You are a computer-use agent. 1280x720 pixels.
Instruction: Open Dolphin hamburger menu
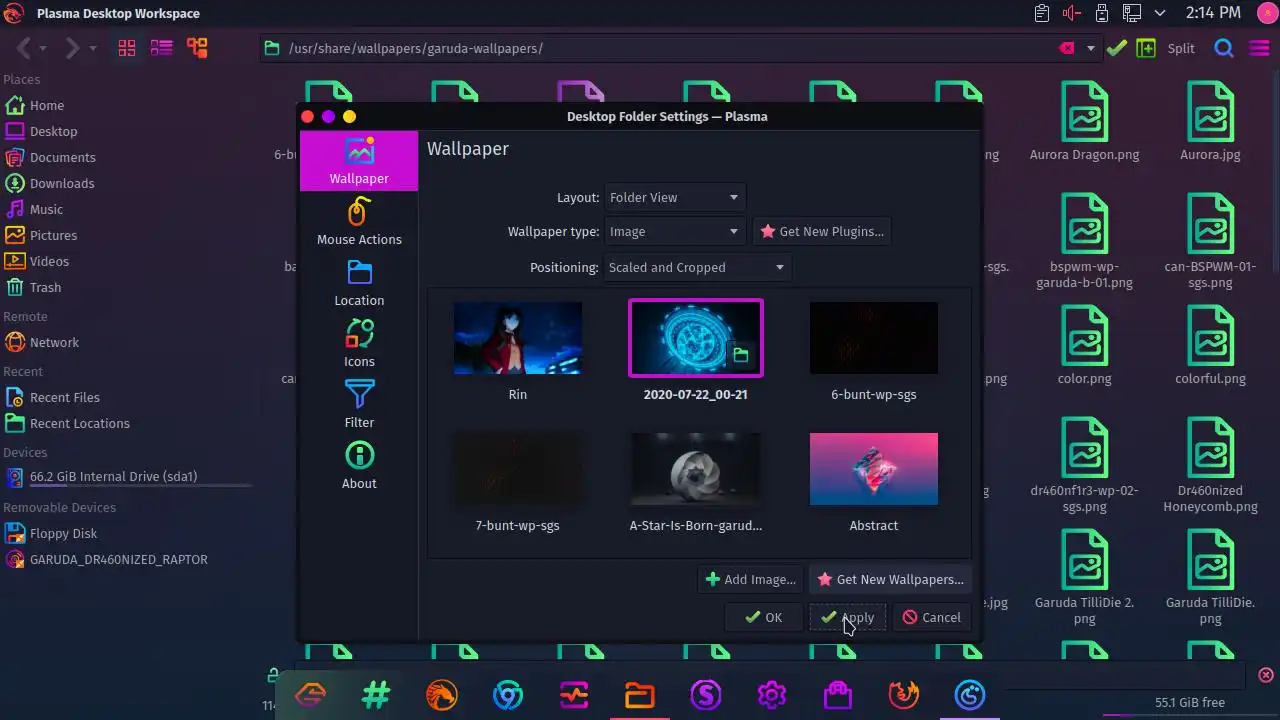pos(1259,48)
